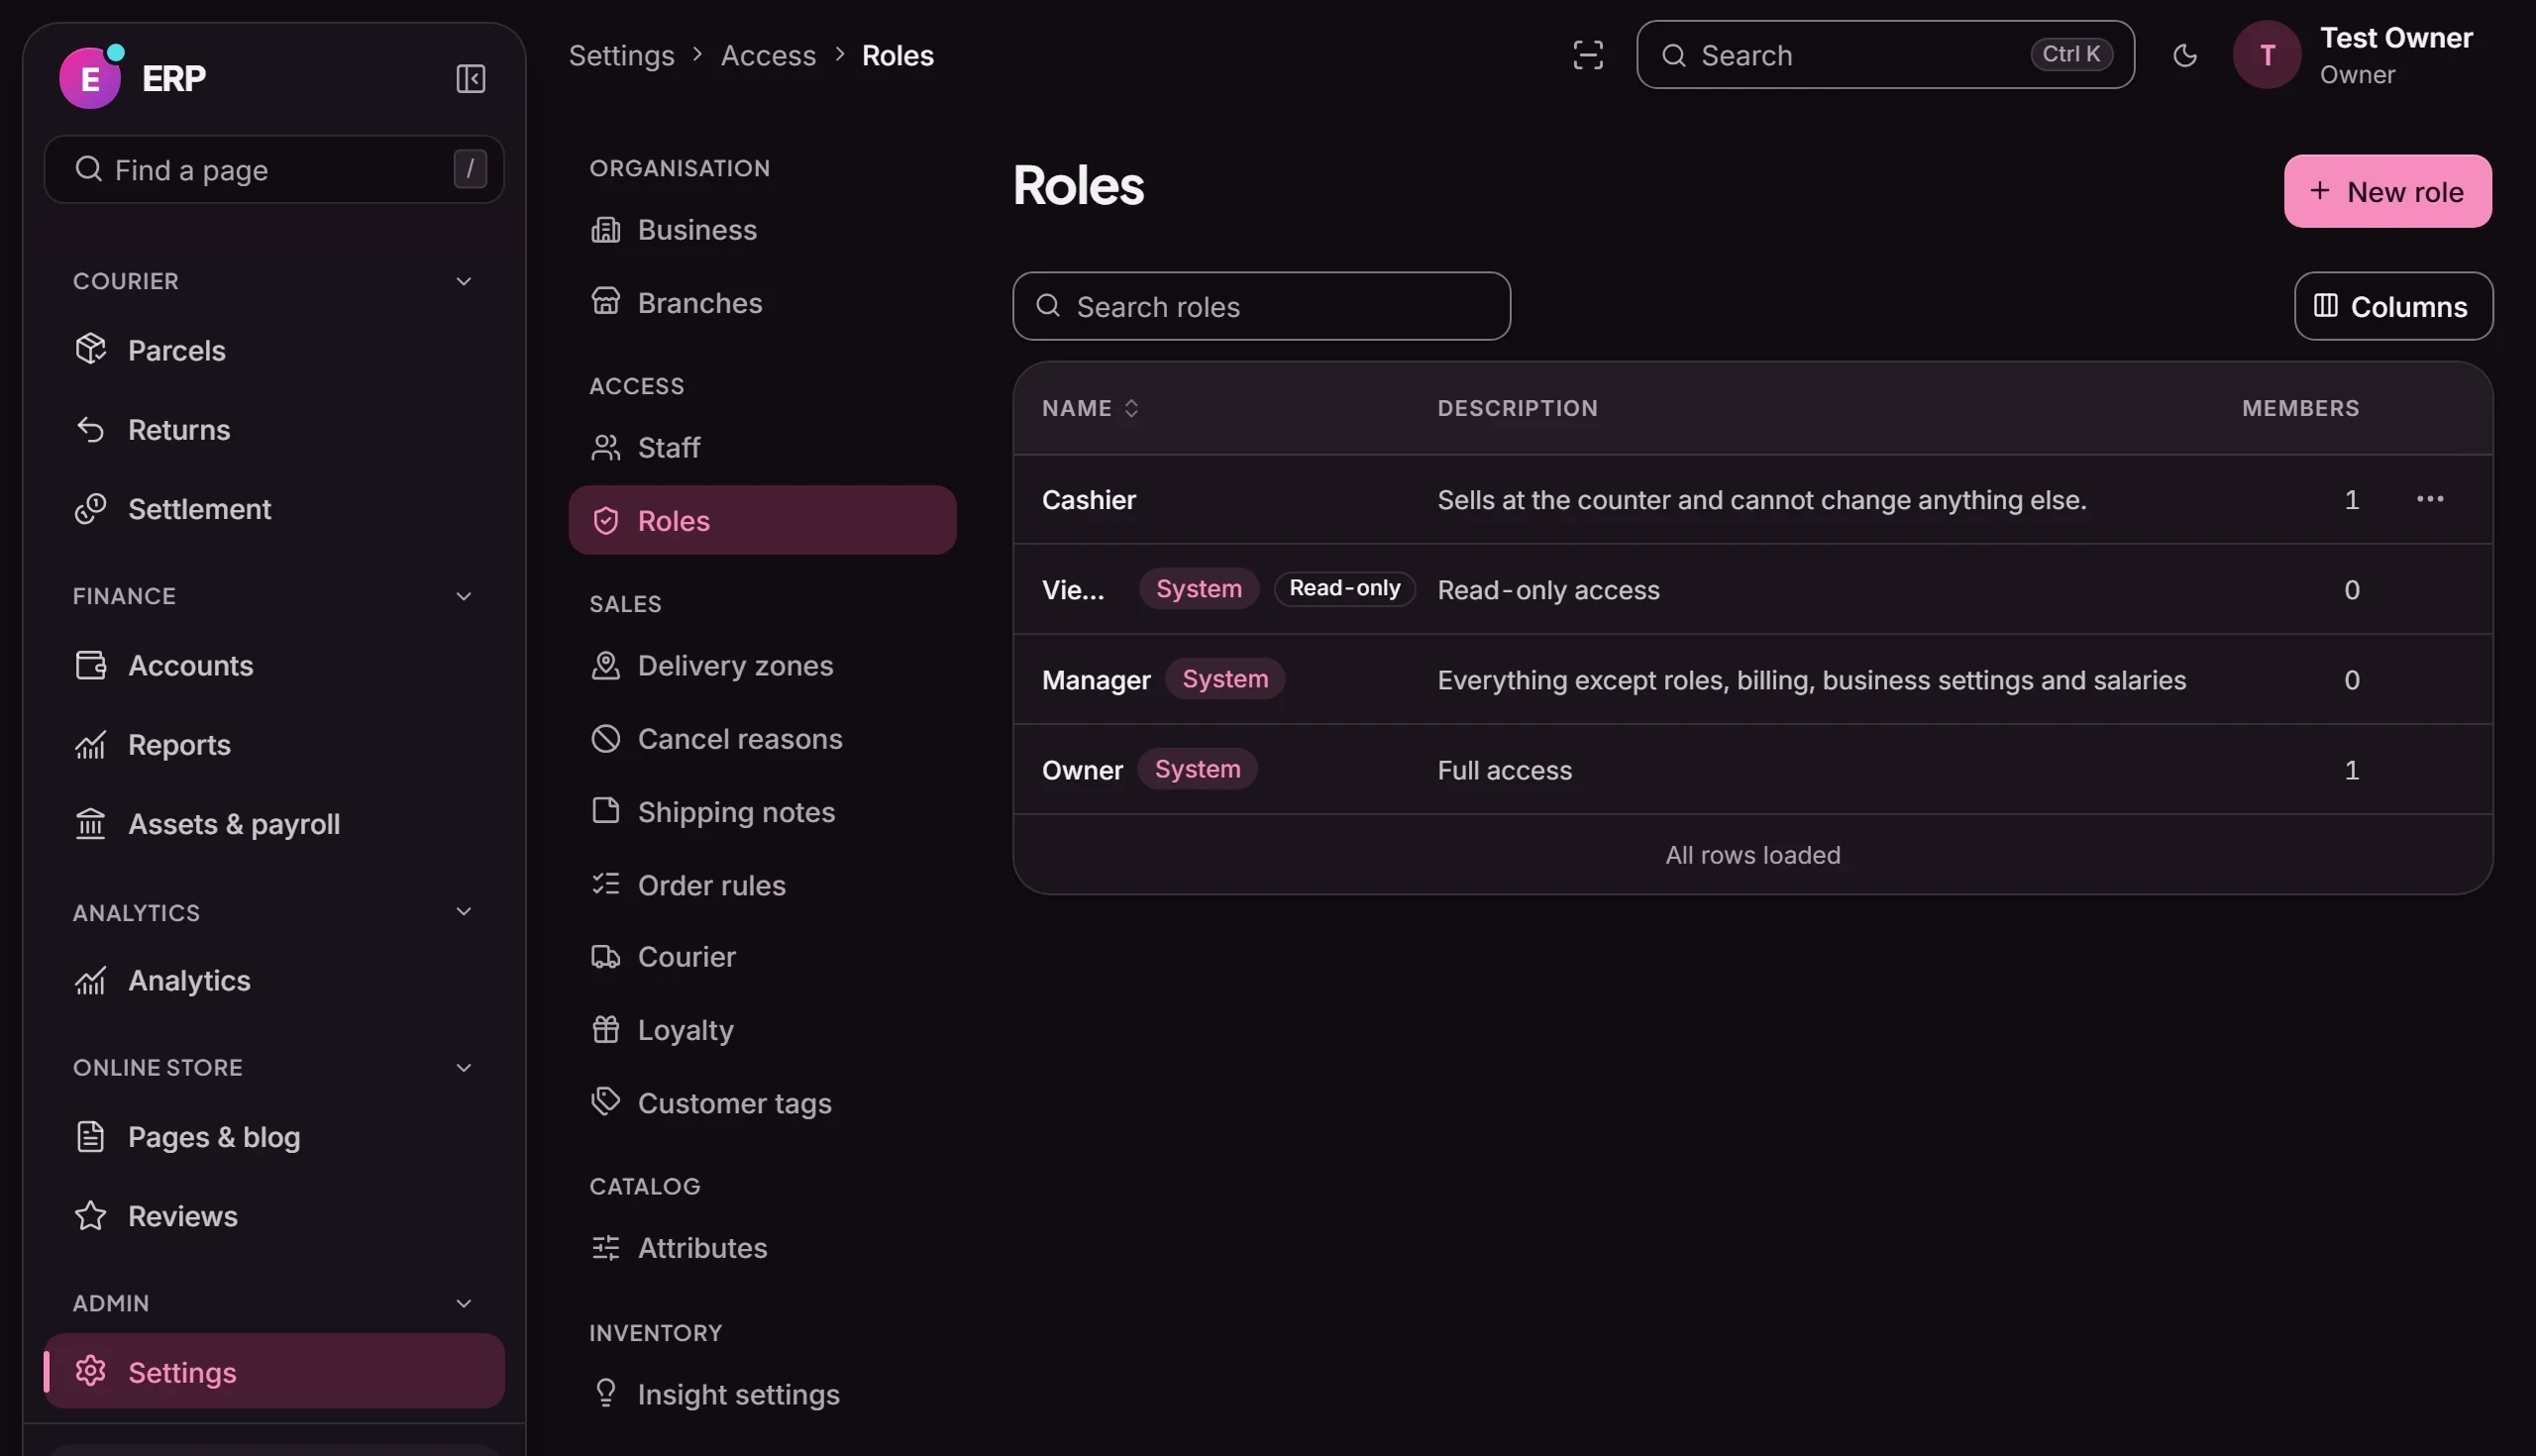Screen dimensions: 2536x1456
Task: Toggle dark mode moon icon
Action: 2185,55
